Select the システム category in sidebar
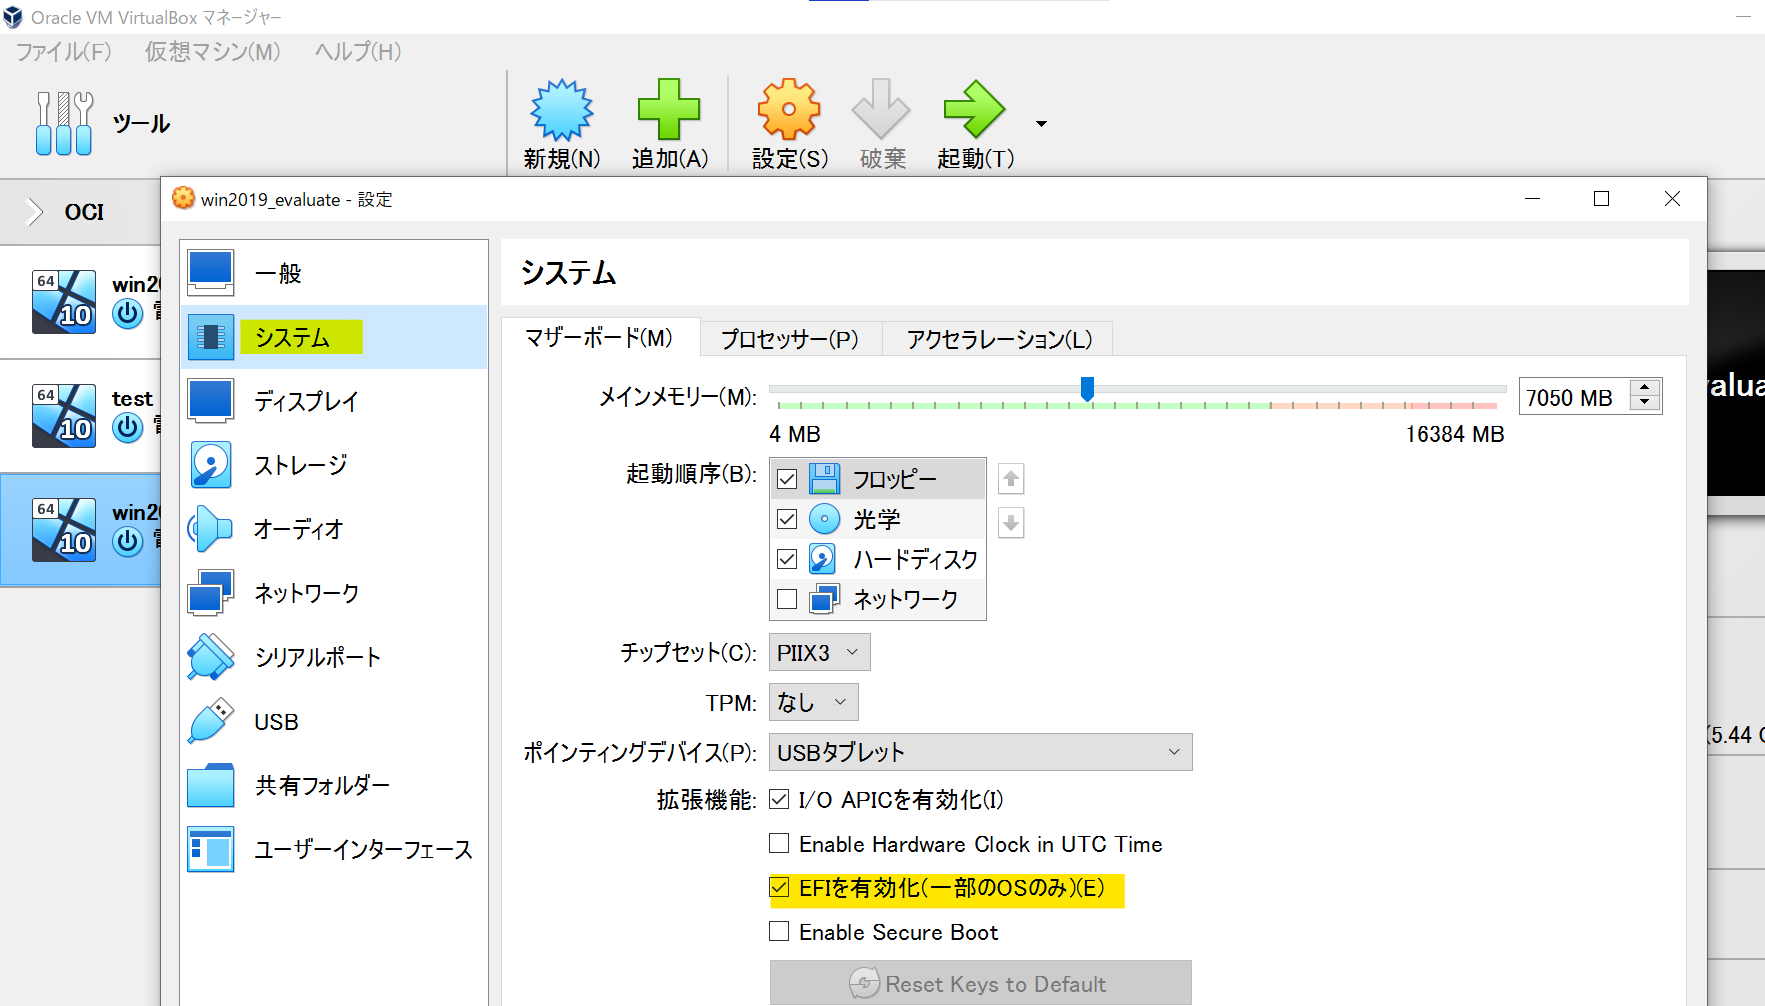Screen dimensions: 1765x1006 pyautogui.click(x=334, y=337)
